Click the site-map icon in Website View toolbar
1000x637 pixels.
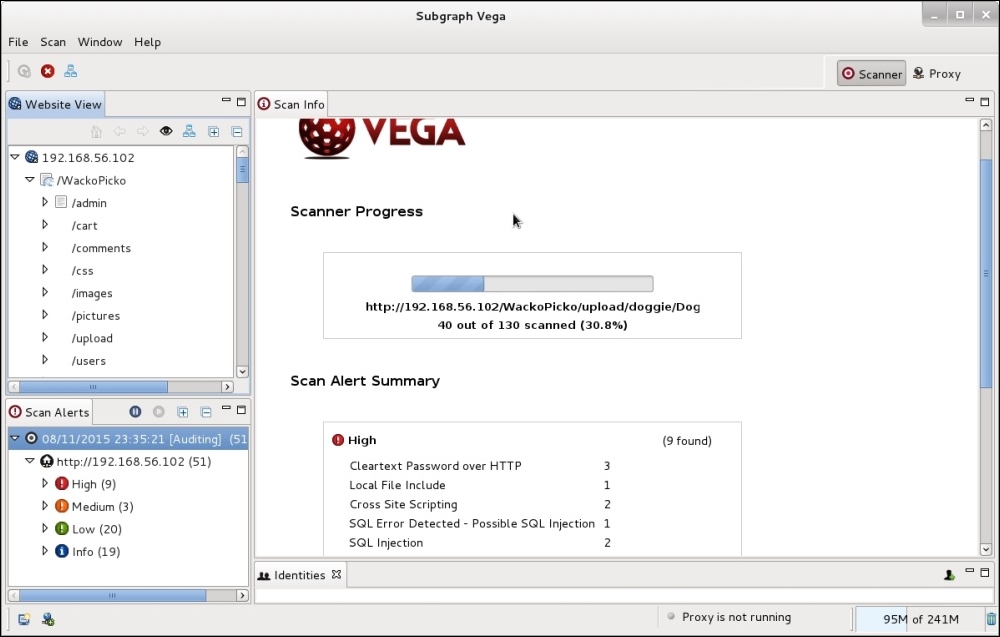coord(189,131)
